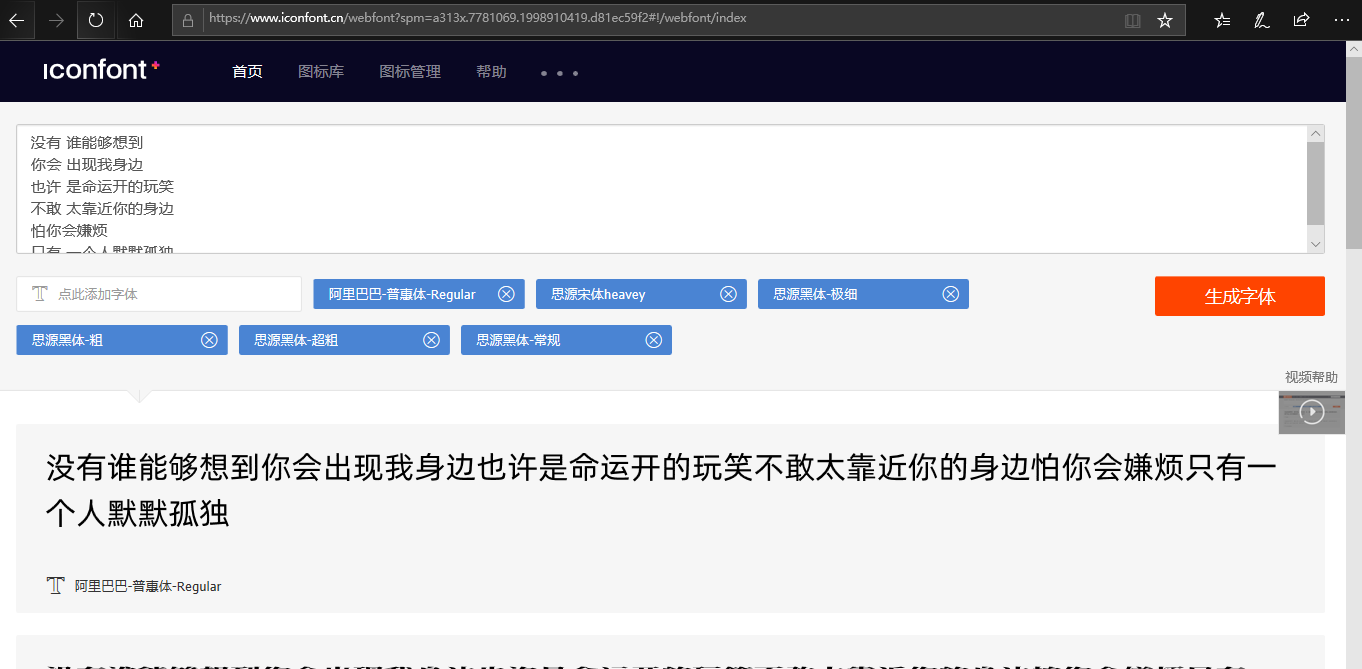Viewport: 1362px width, 669px height.
Task: Click the 视频帮助 link
Action: tap(1310, 377)
